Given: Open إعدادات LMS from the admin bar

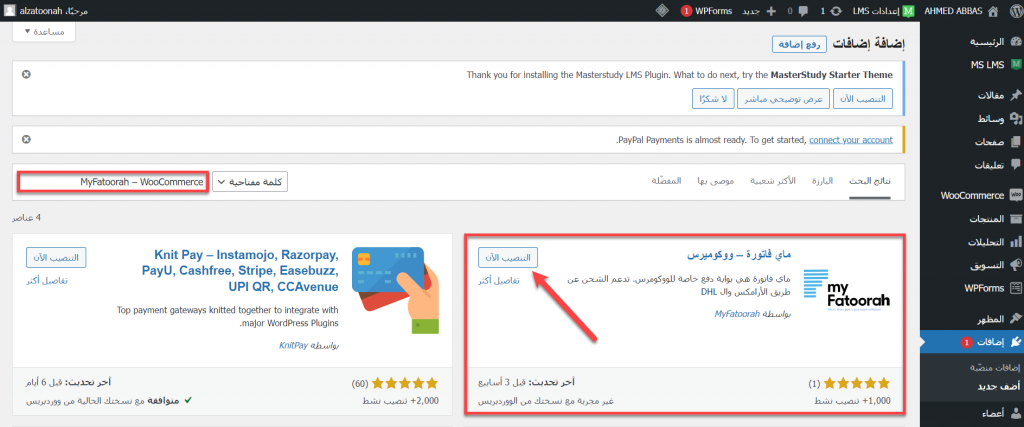Looking at the screenshot, I should (x=886, y=10).
